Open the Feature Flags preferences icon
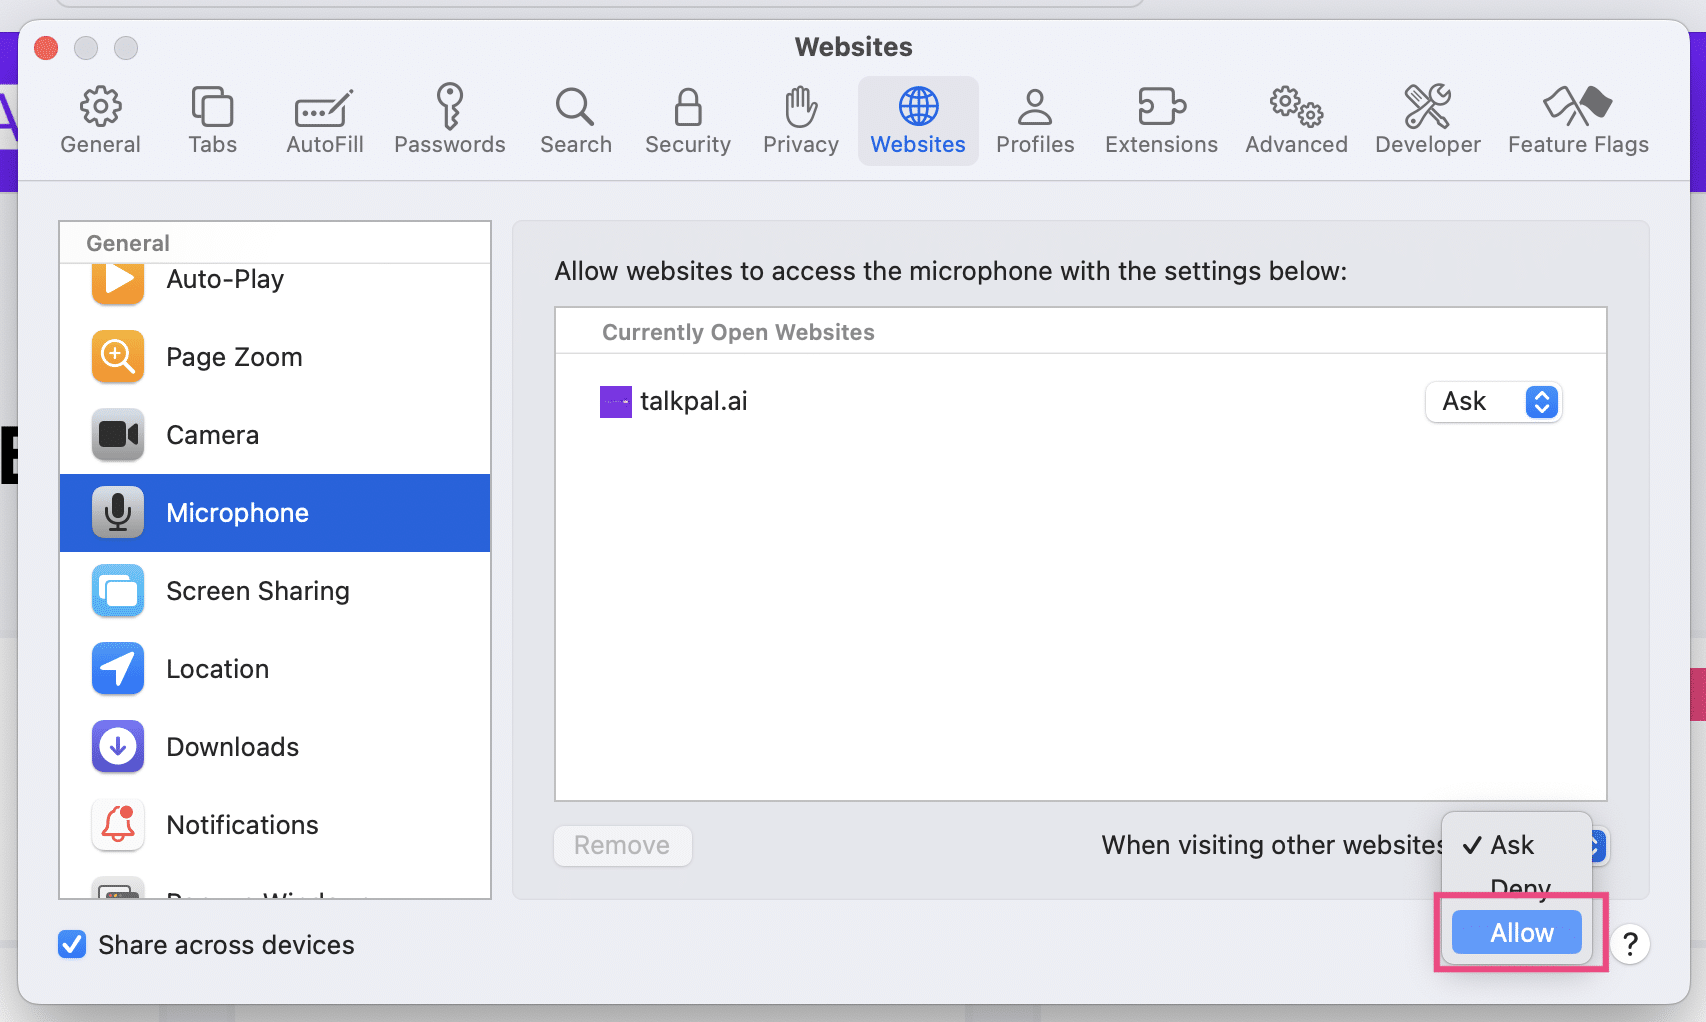The height and width of the screenshot is (1022, 1706). (1578, 118)
